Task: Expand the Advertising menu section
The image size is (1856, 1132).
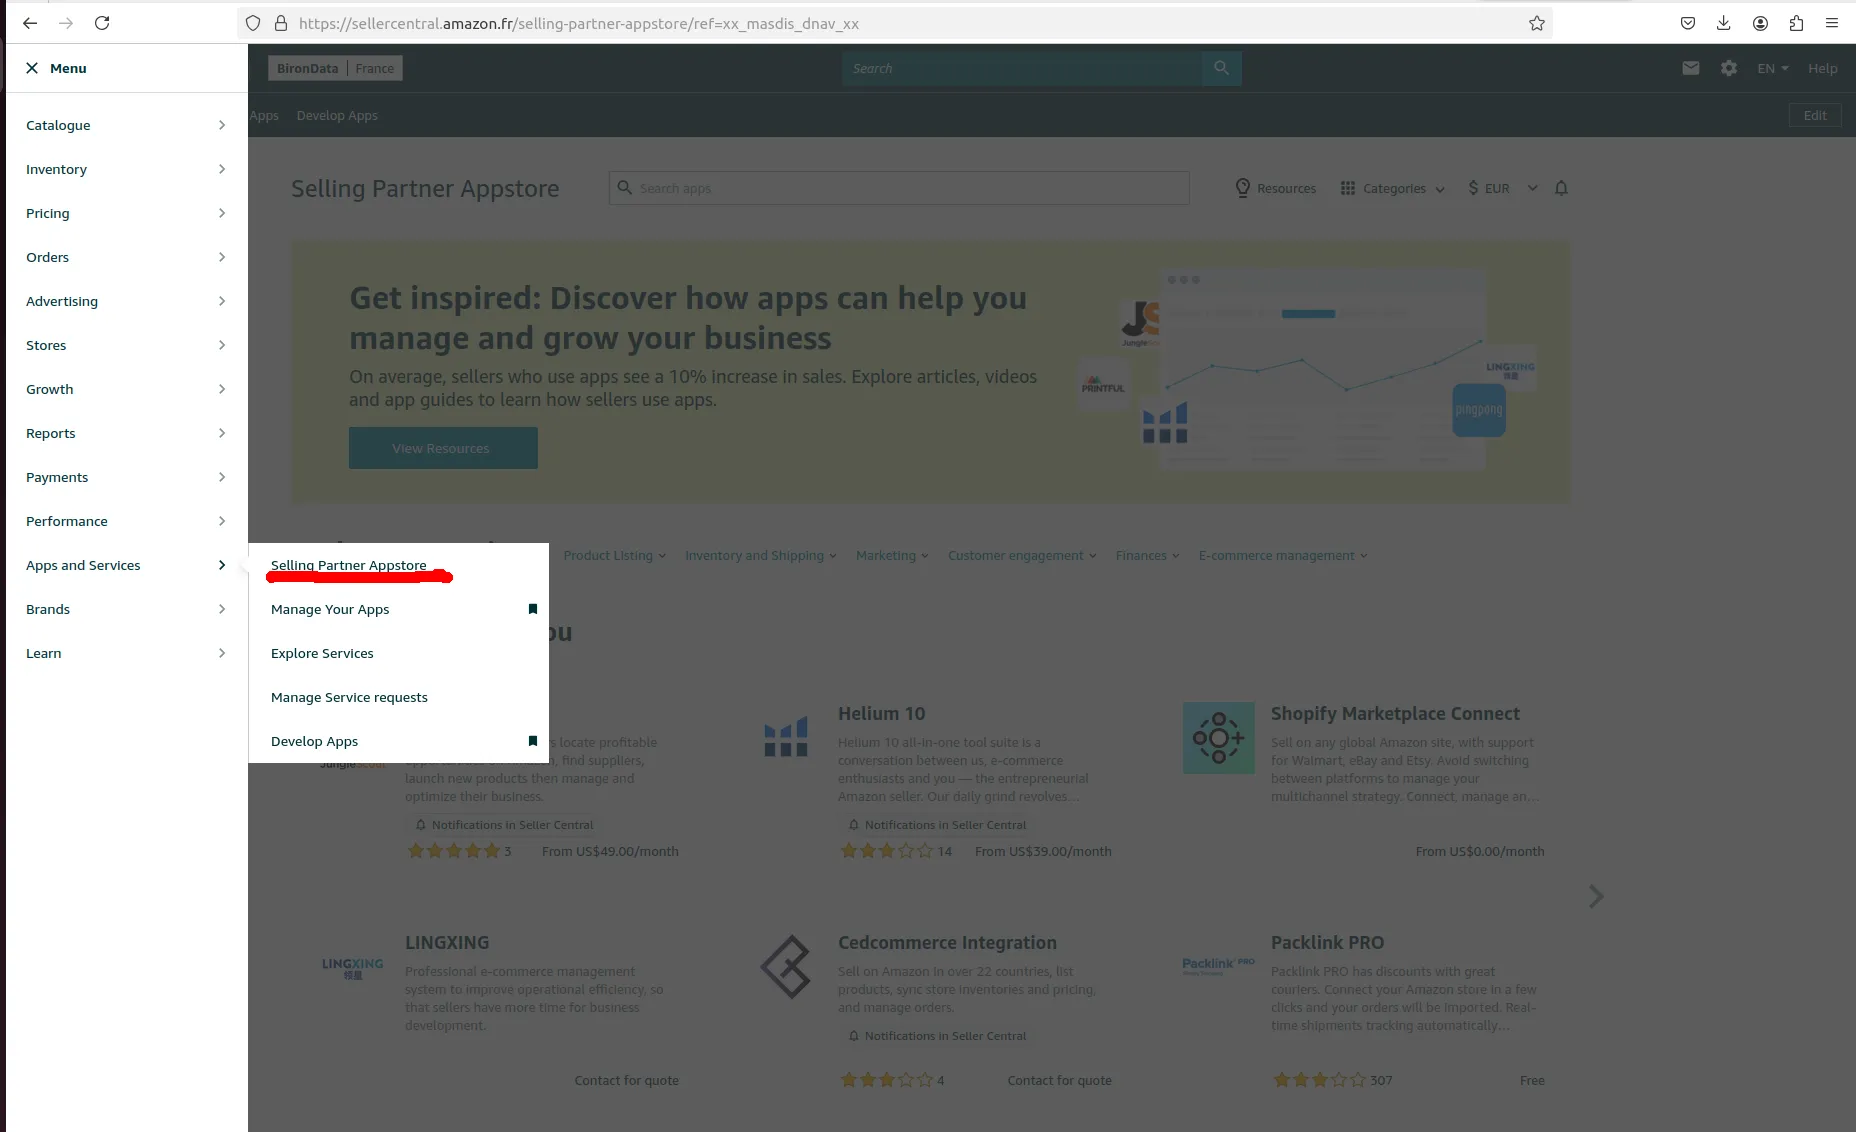Action: pyautogui.click(x=126, y=301)
